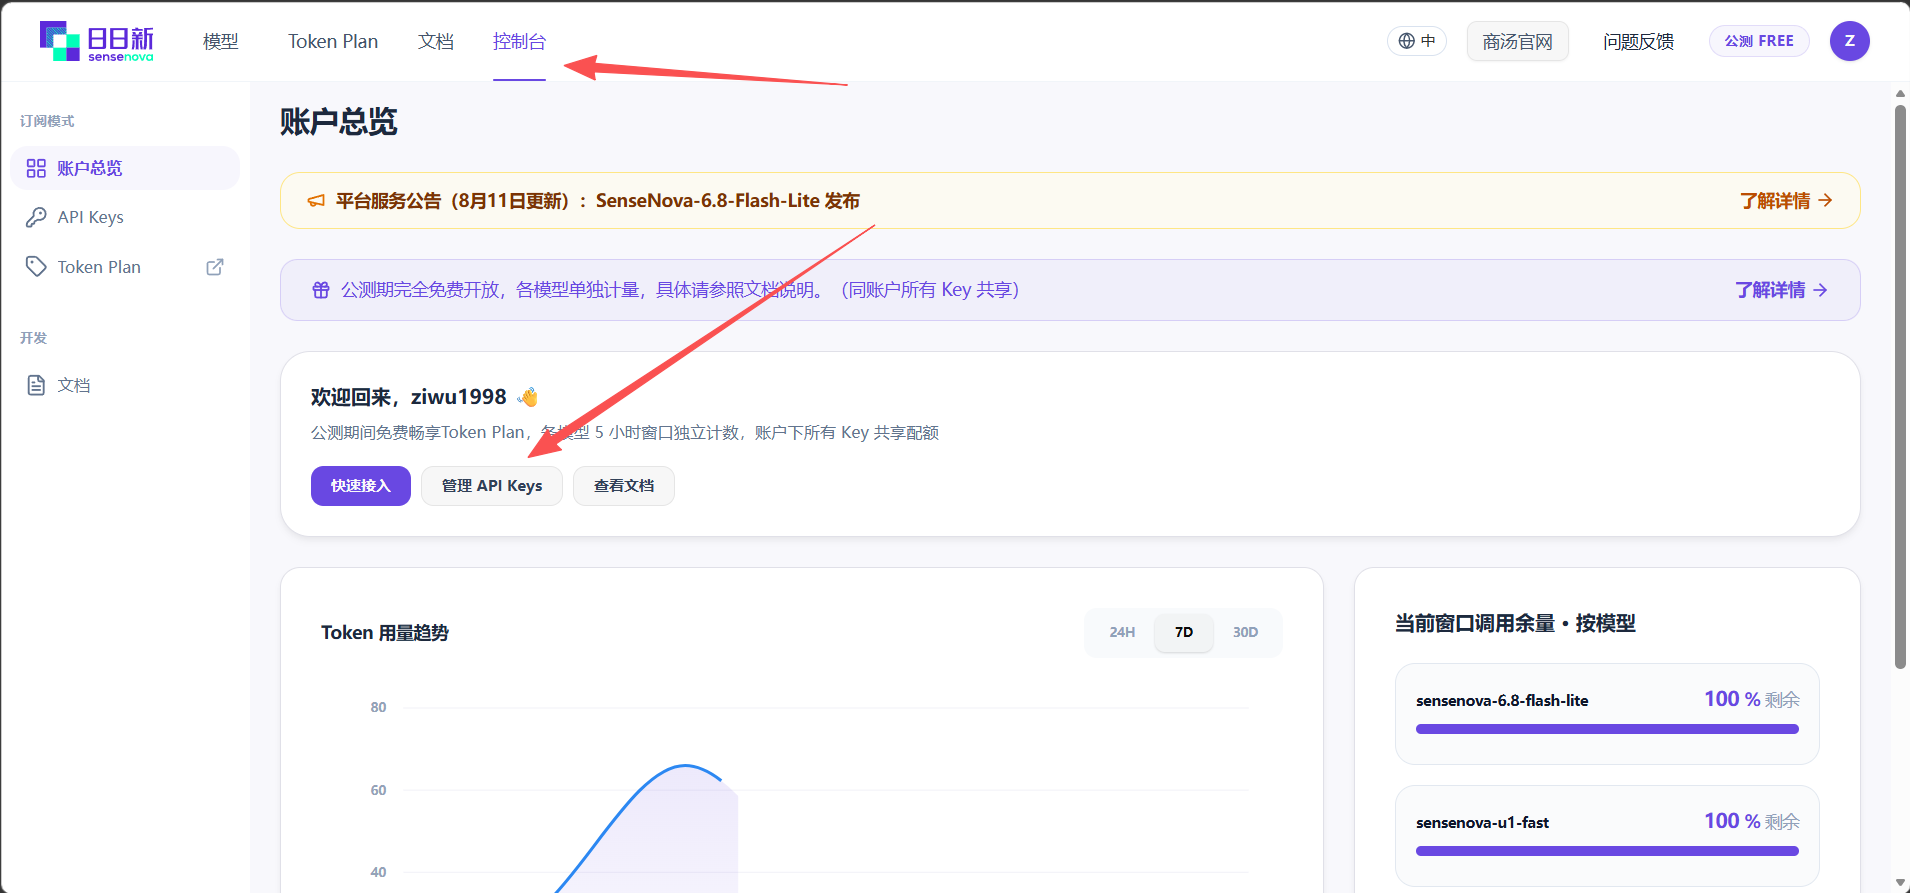Switch chart range to 7D

click(x=1184, y=632)
